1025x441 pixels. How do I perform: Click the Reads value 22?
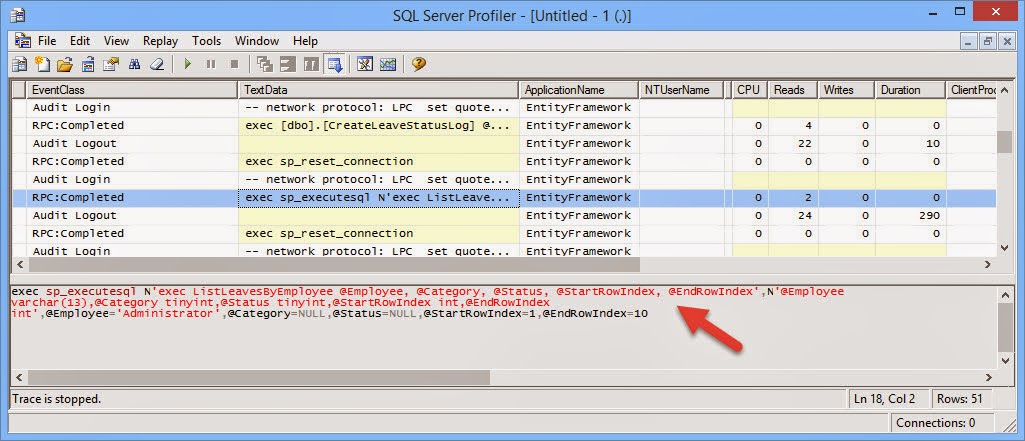click(805, 144)
